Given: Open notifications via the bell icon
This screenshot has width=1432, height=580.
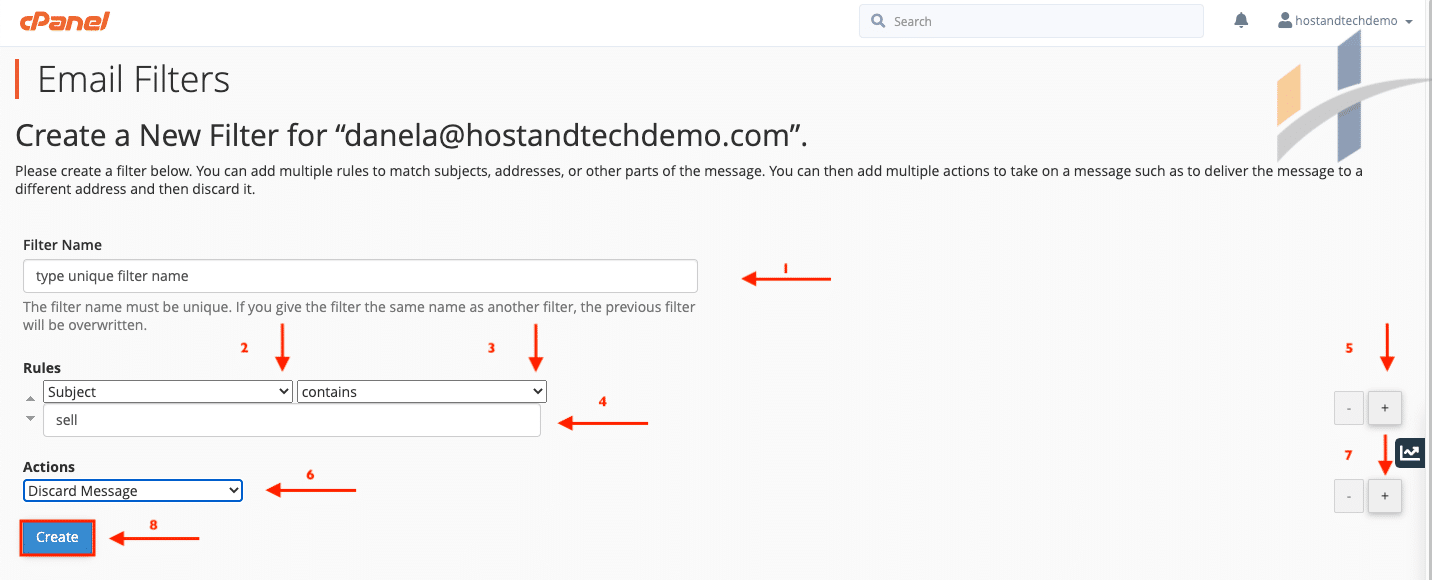Looking at the screenshot, I should coord(1240,19).
